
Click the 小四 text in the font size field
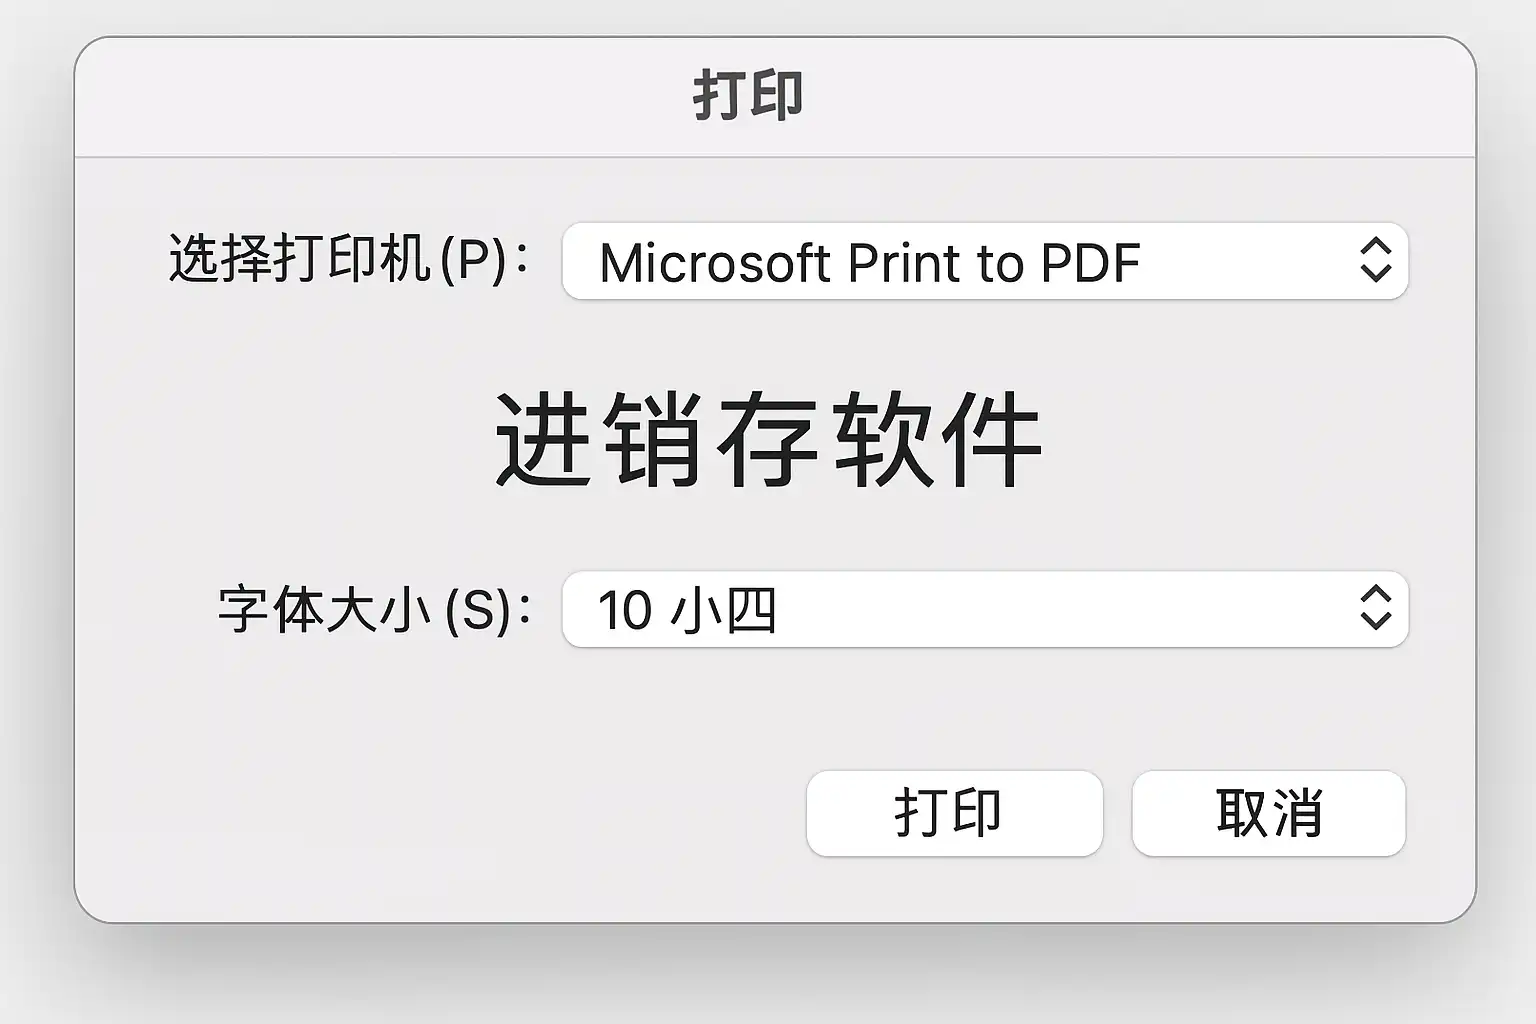tap(722, 610)
